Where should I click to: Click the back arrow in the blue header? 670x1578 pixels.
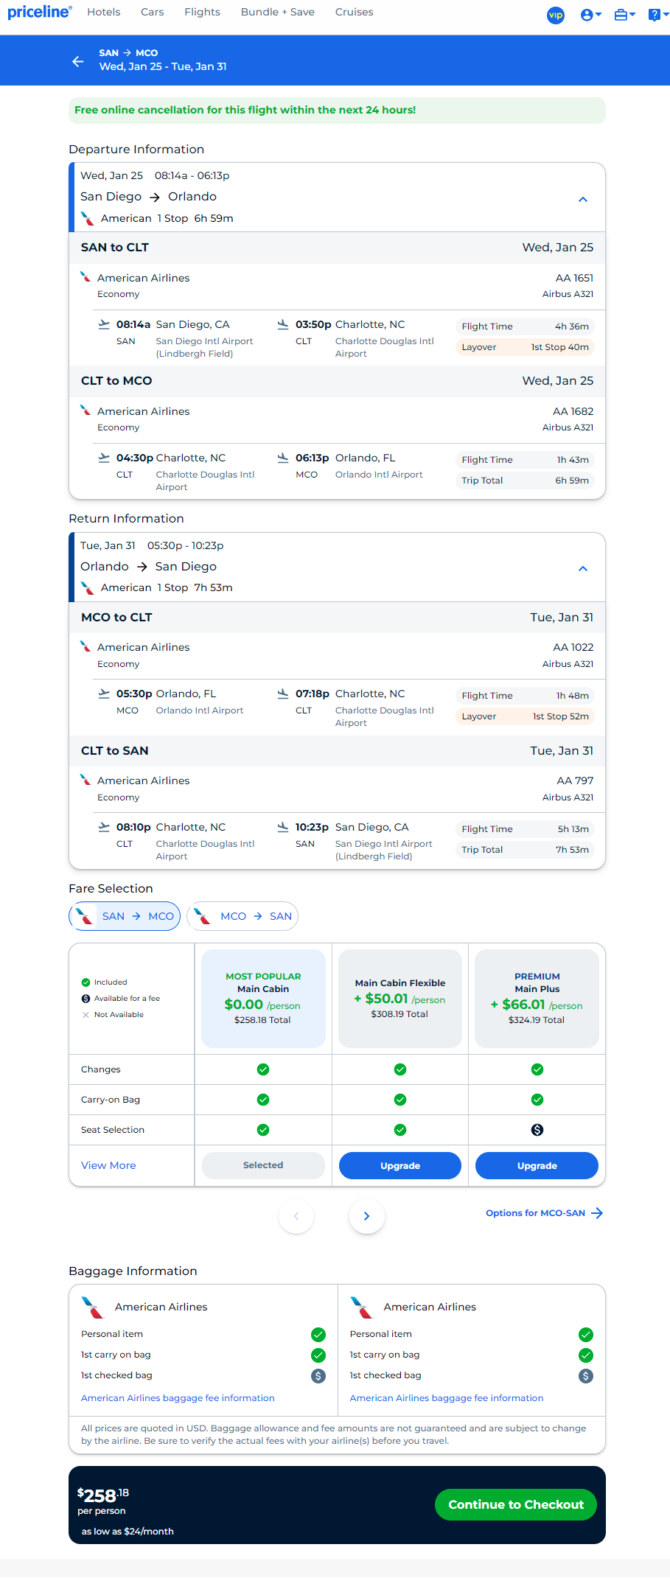78,61
